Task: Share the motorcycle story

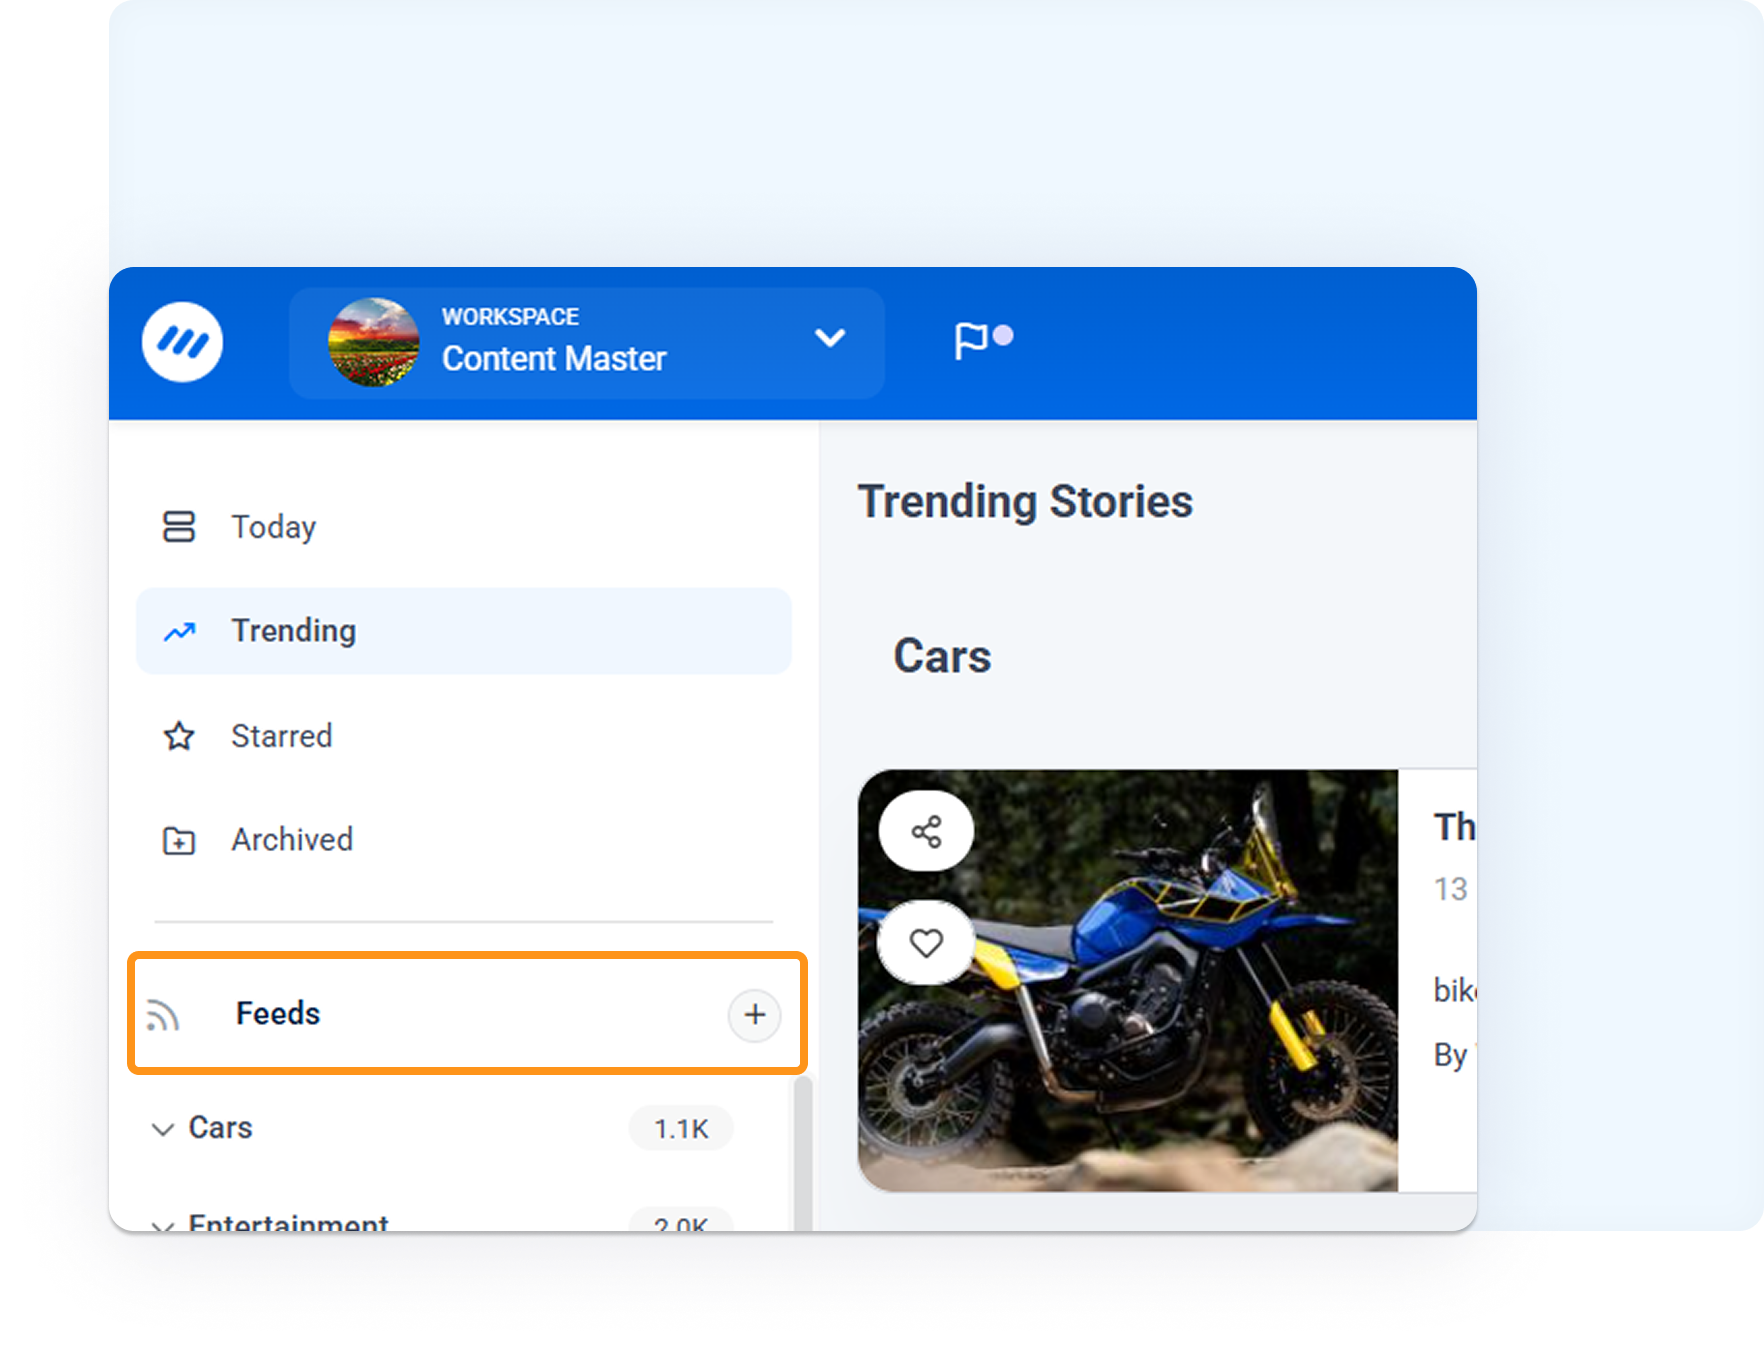Action: 926,832
